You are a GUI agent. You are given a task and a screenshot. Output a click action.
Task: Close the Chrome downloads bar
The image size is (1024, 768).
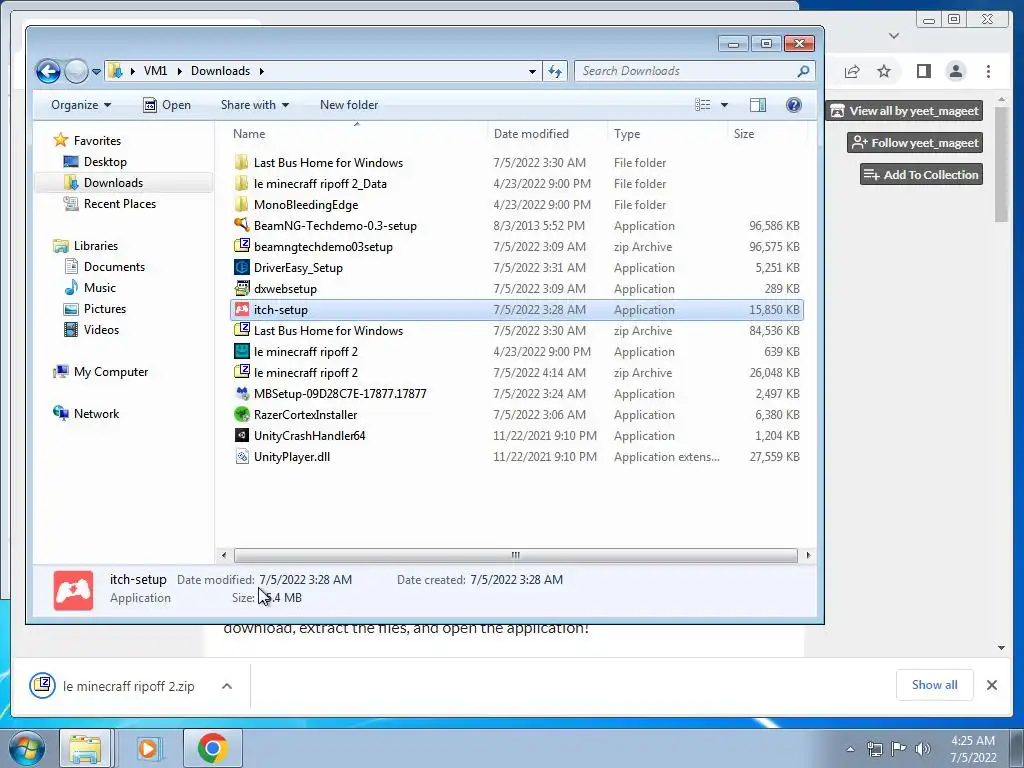point(991,684)
